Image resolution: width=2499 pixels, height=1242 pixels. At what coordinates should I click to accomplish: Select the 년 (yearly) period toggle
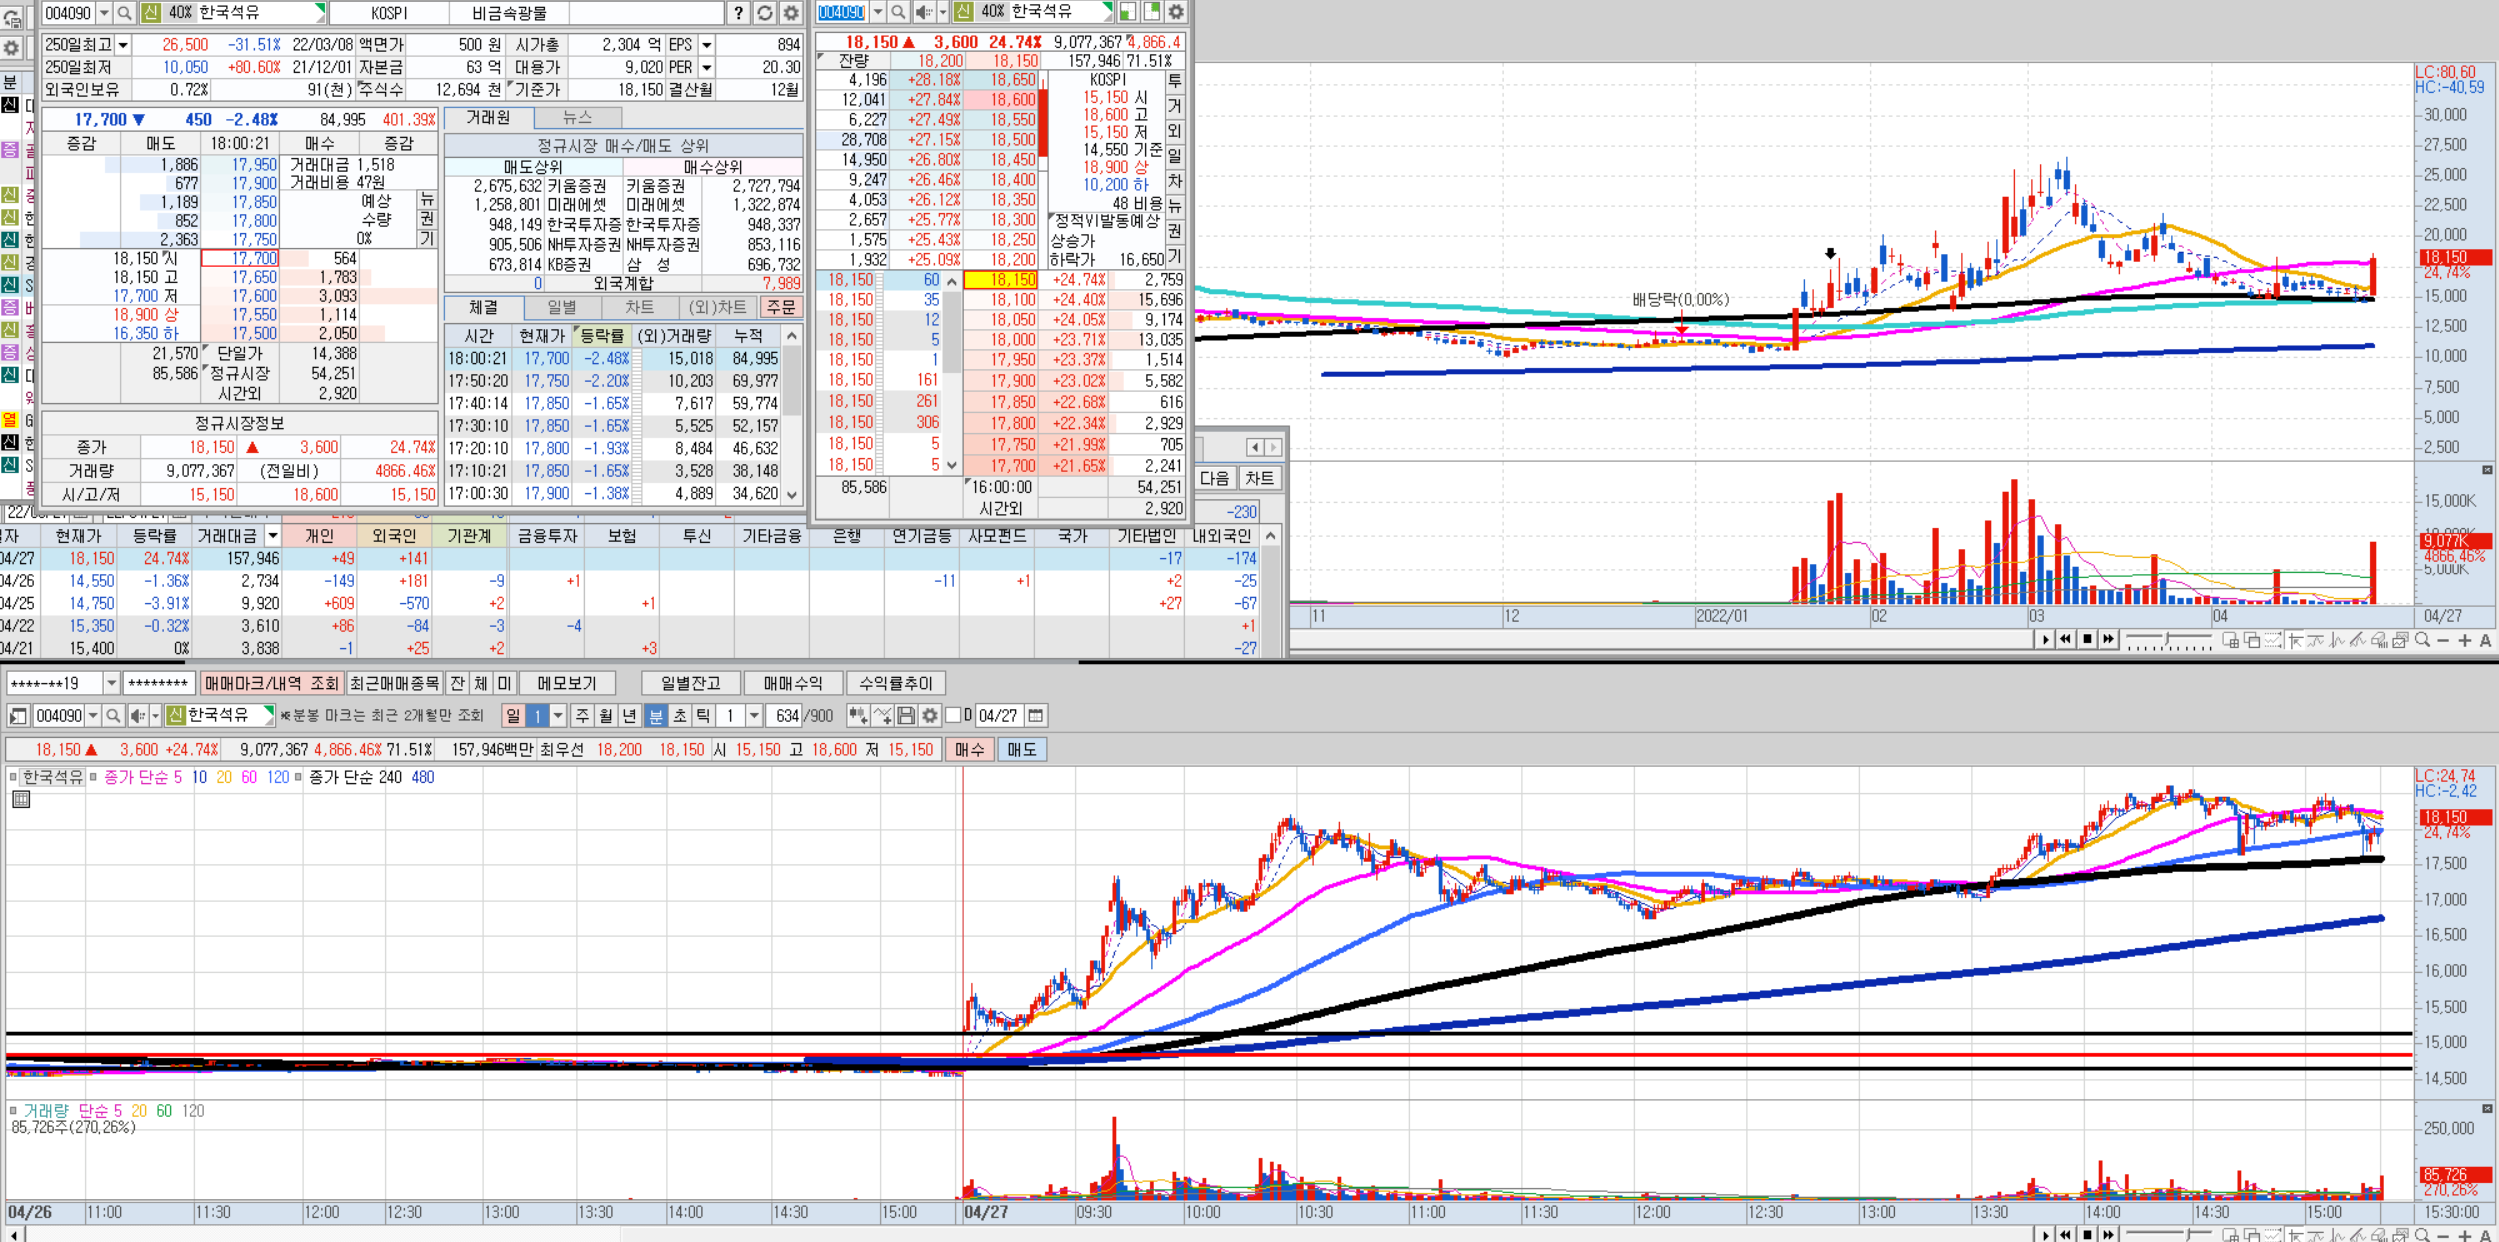tap(630, 716)
